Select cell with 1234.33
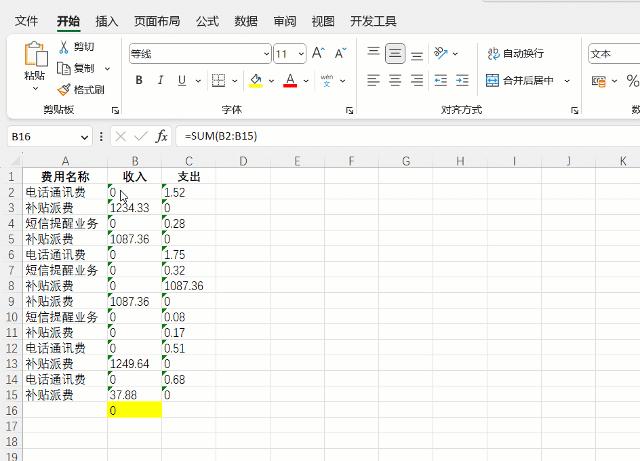The height and width of the screenshot is (461, 640). click(135, 208)
